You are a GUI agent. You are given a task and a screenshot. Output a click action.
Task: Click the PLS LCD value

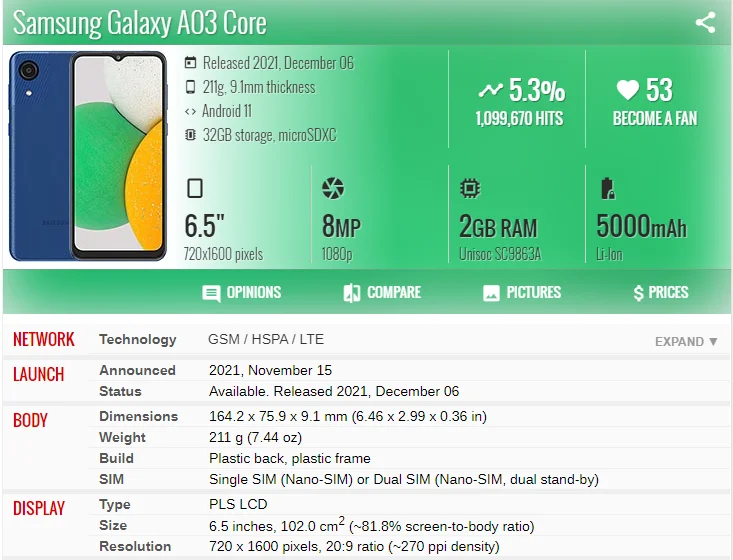tap(238, 504)
